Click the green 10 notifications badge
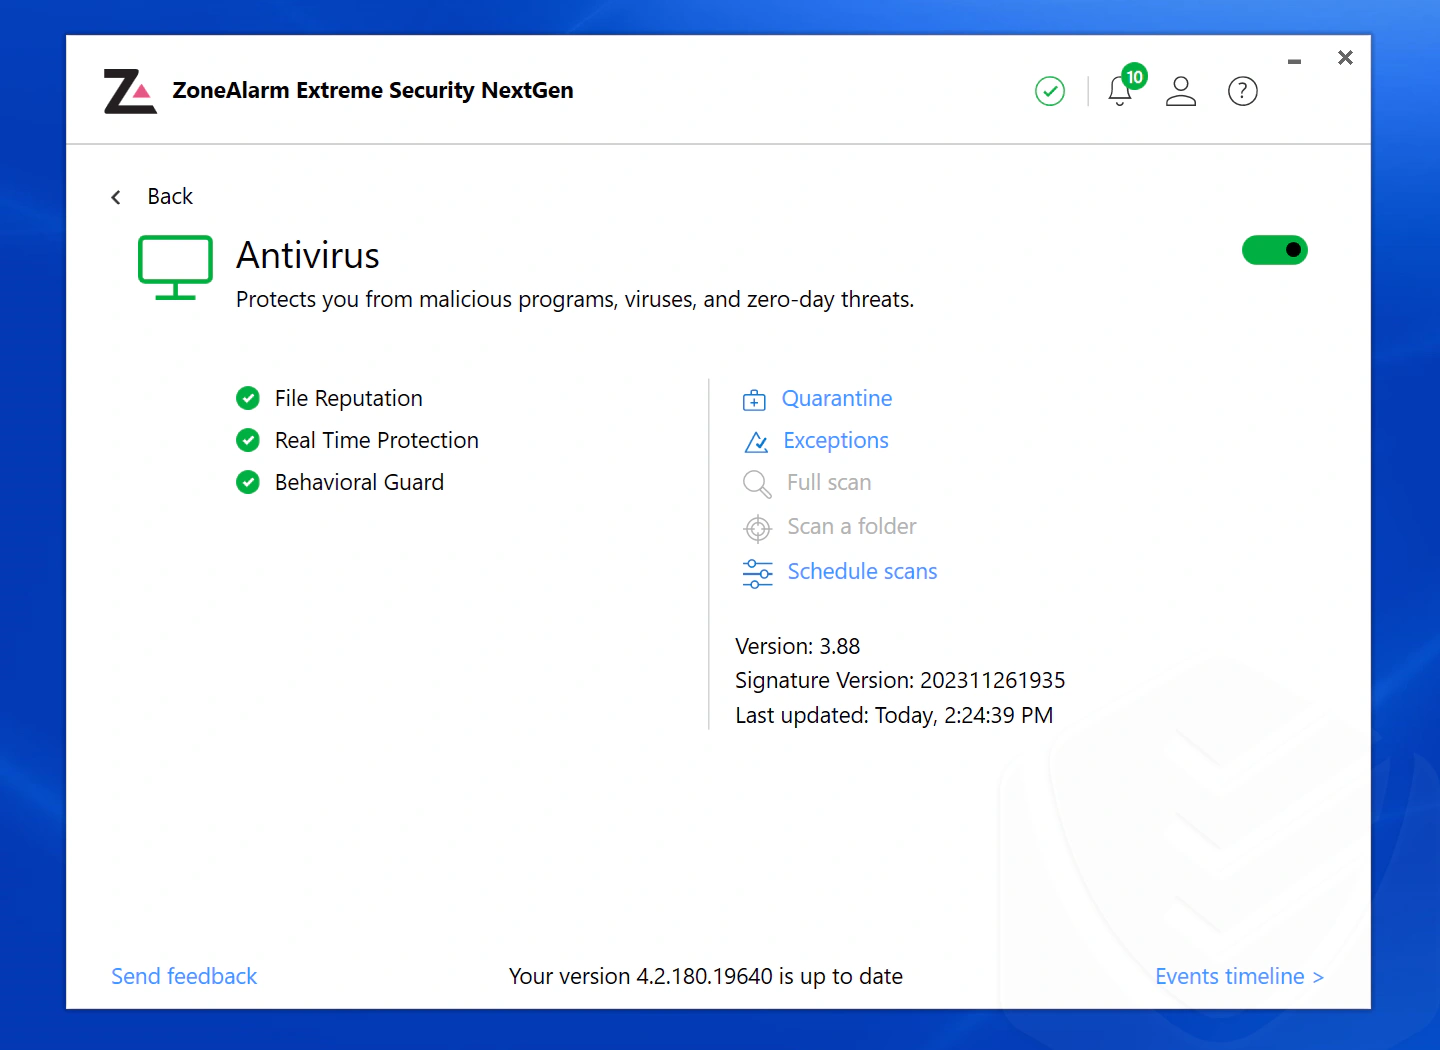This screenshot has width=1440, height=1050. click(1134, 77)
